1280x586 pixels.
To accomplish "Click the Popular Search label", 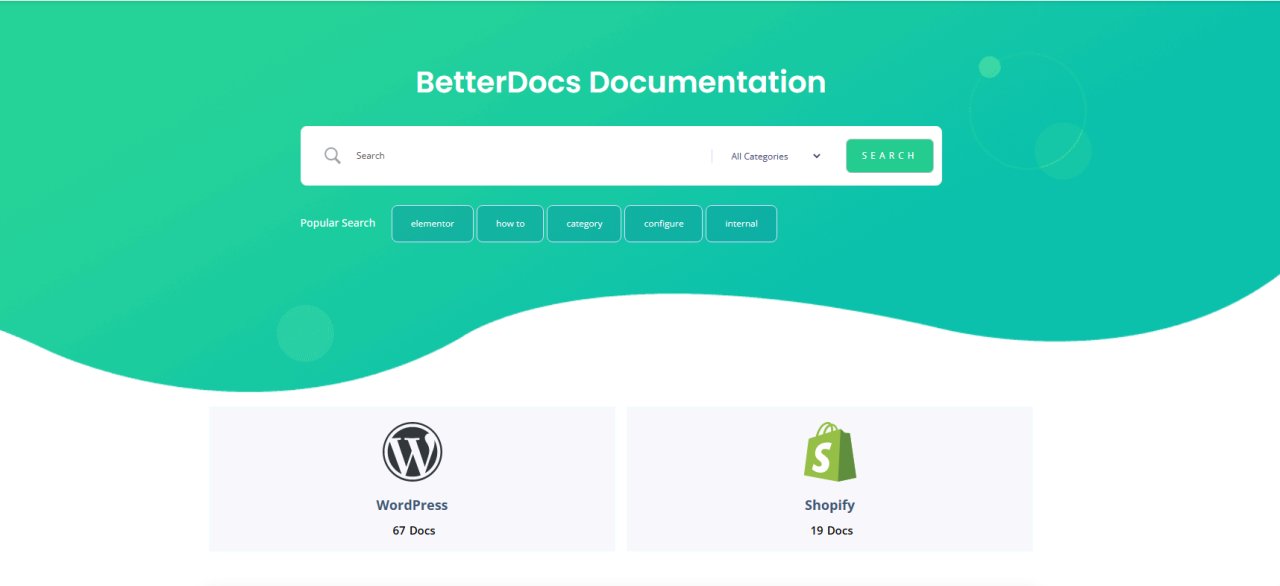I will tap(337, 223).
